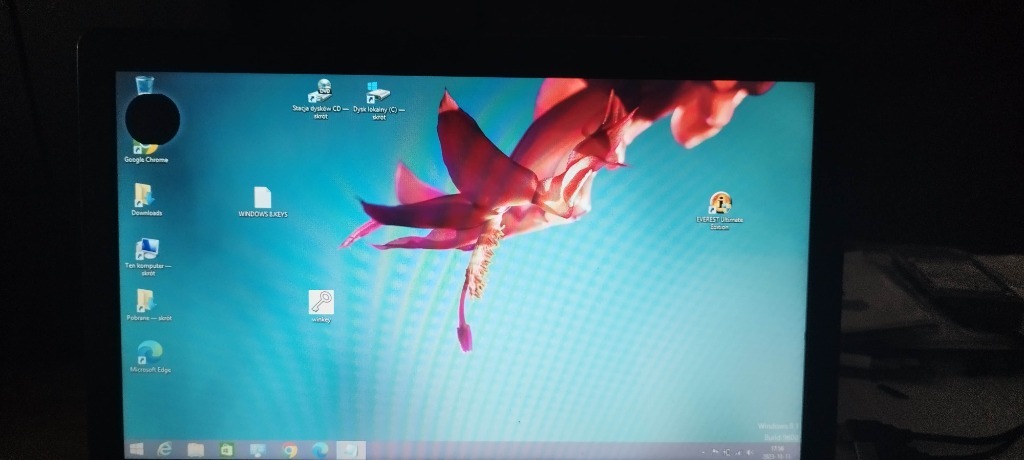1024x460 pixels.
Task: Open the green Store icon in taskbar
Action: (227, 449)
